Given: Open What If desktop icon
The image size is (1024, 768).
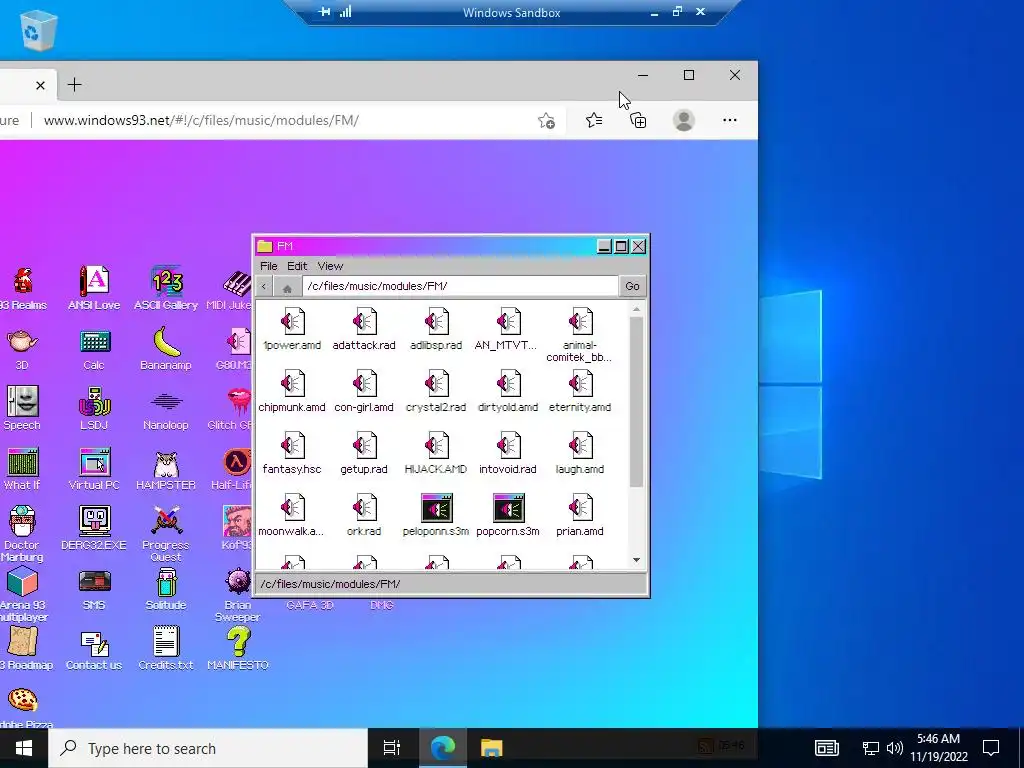Looking at the screenshot, I should pos(22,468).
